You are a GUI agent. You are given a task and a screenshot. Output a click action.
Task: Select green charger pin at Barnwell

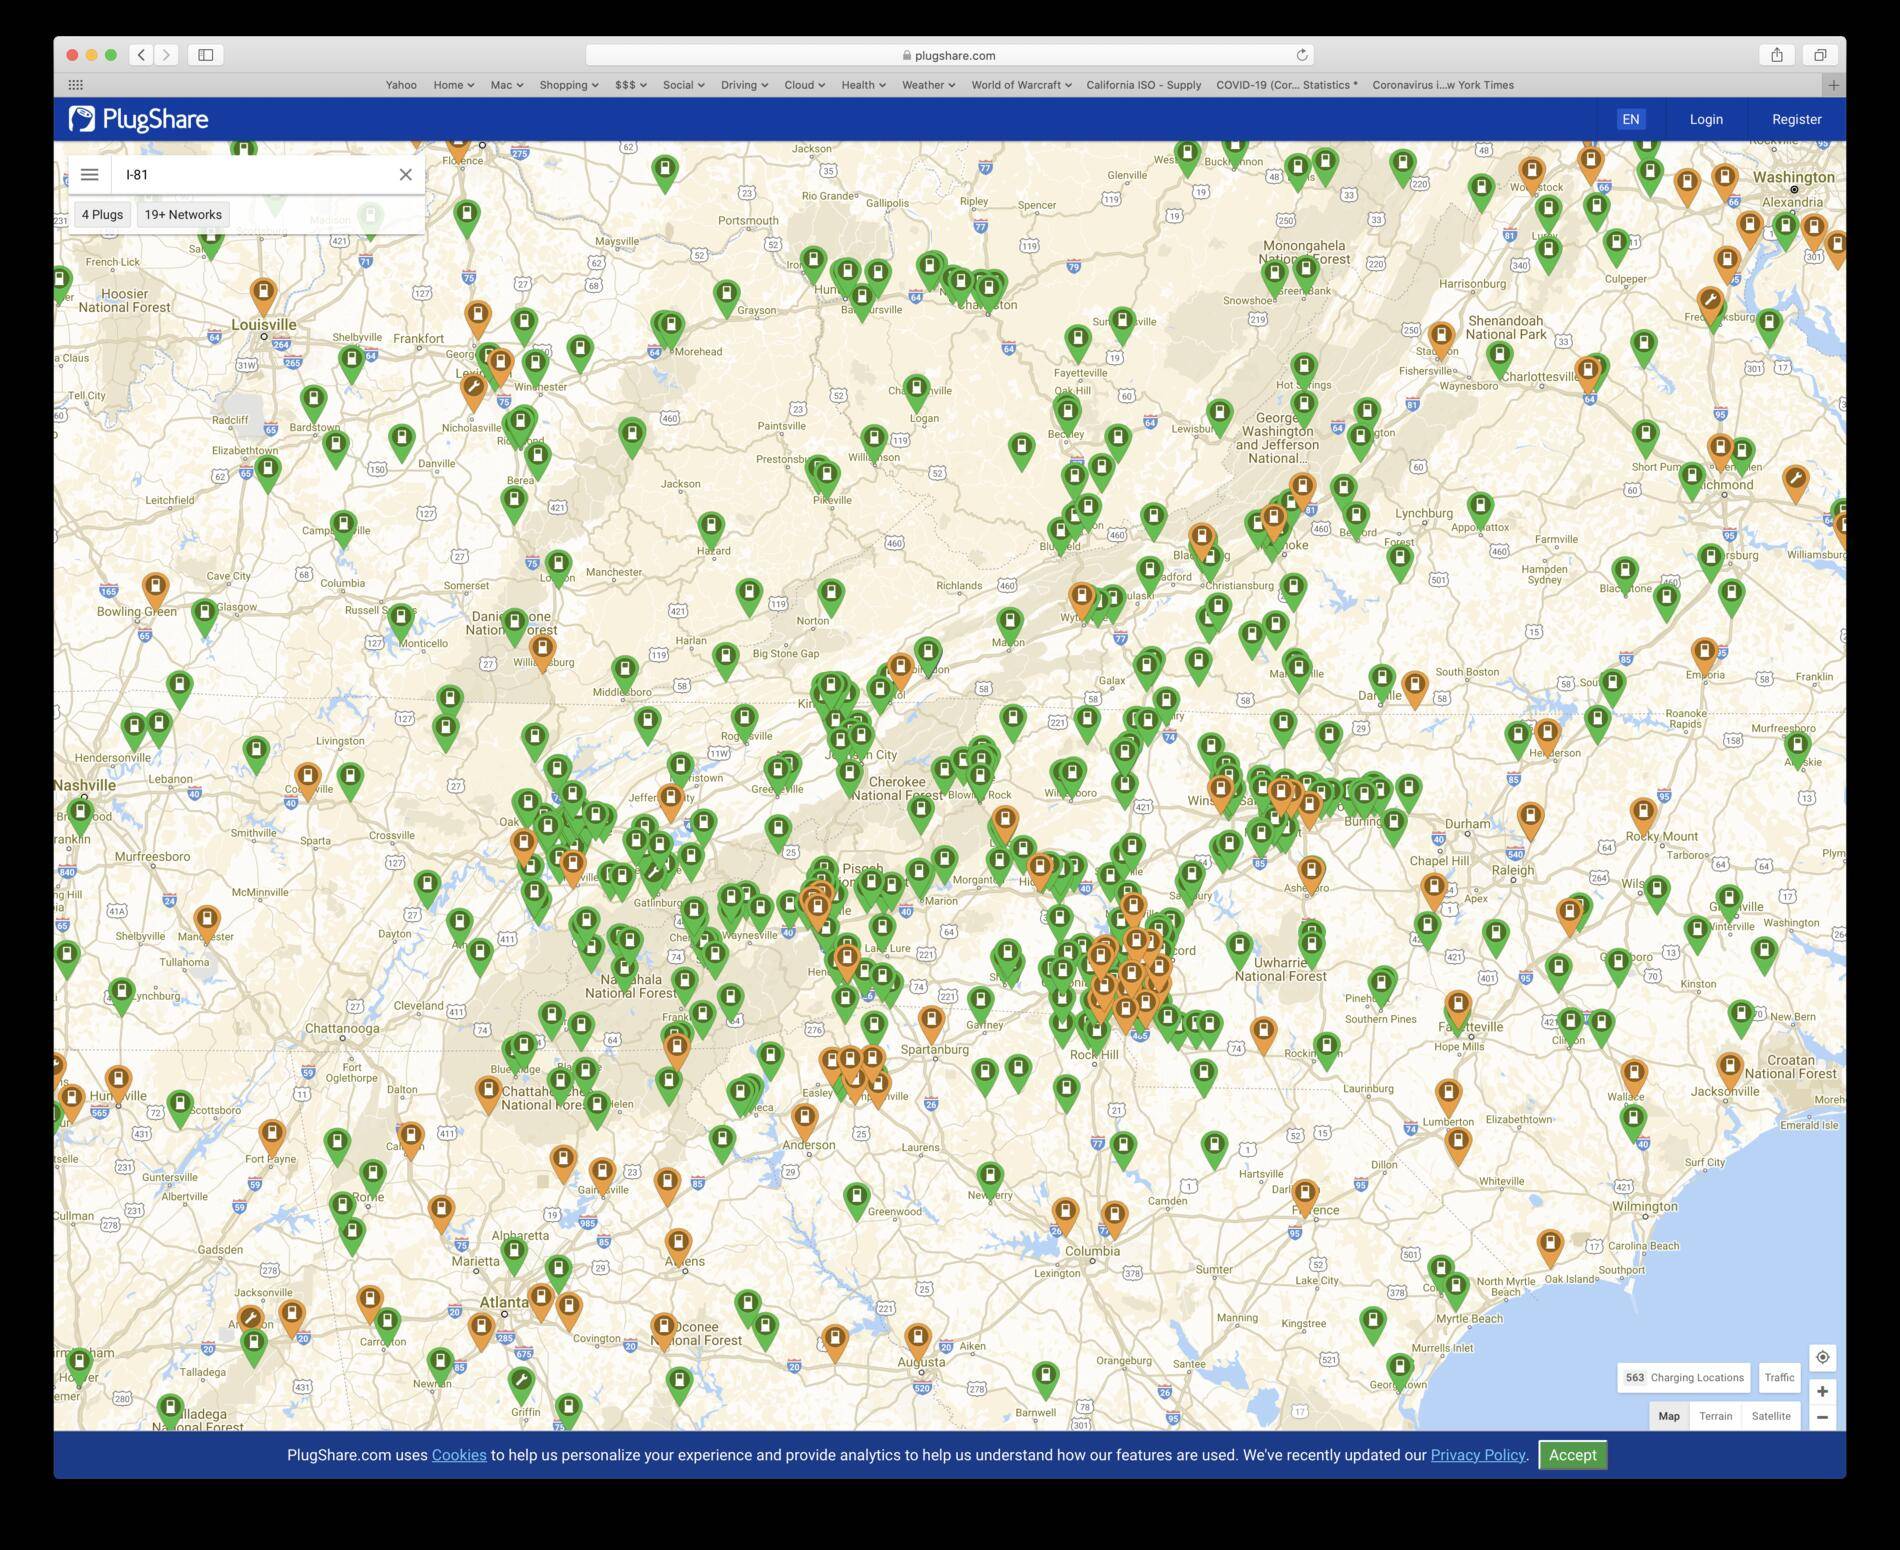click(1045, 1377)
